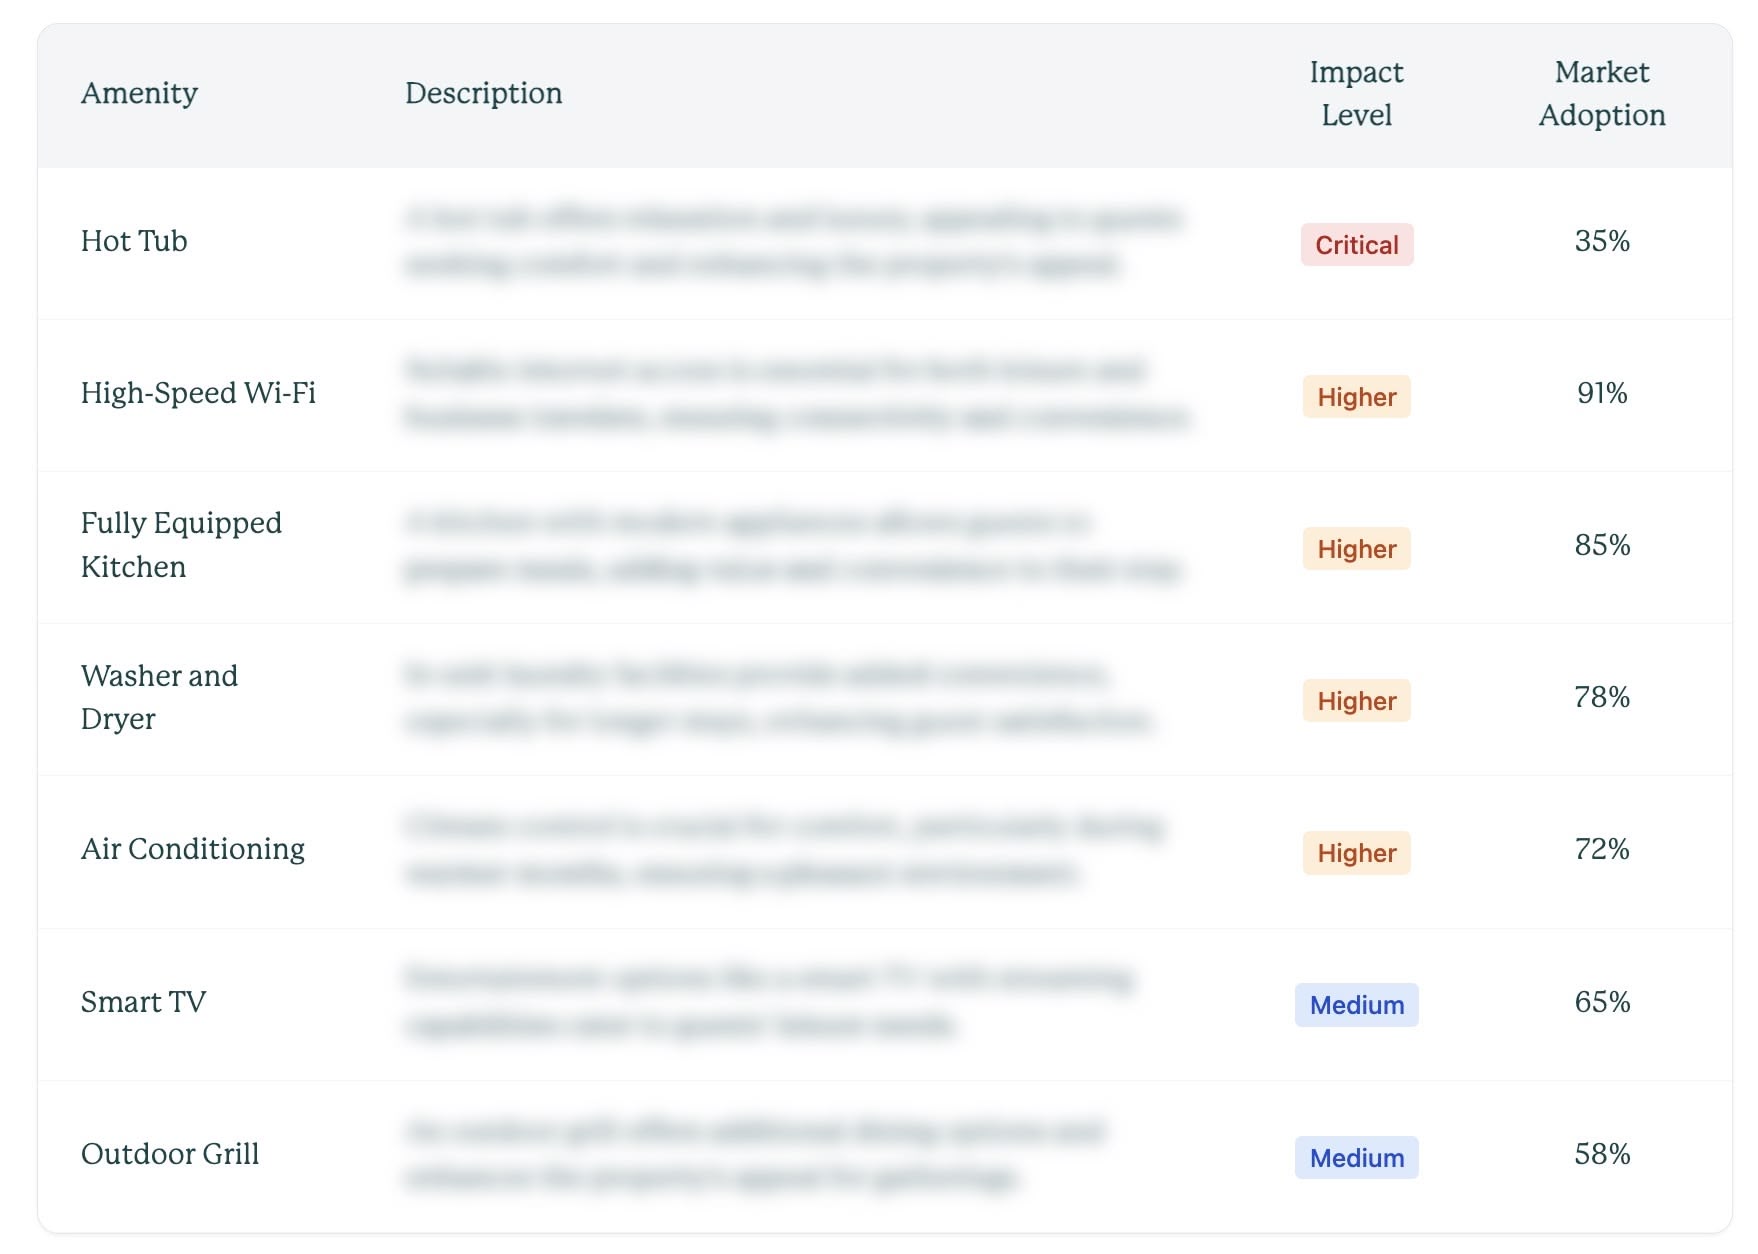Image resolution: width=1758 pixels, height=1254 pixels.
Task: Click the Medium badge for Smart TV
Action: tap(1356, 1005)
